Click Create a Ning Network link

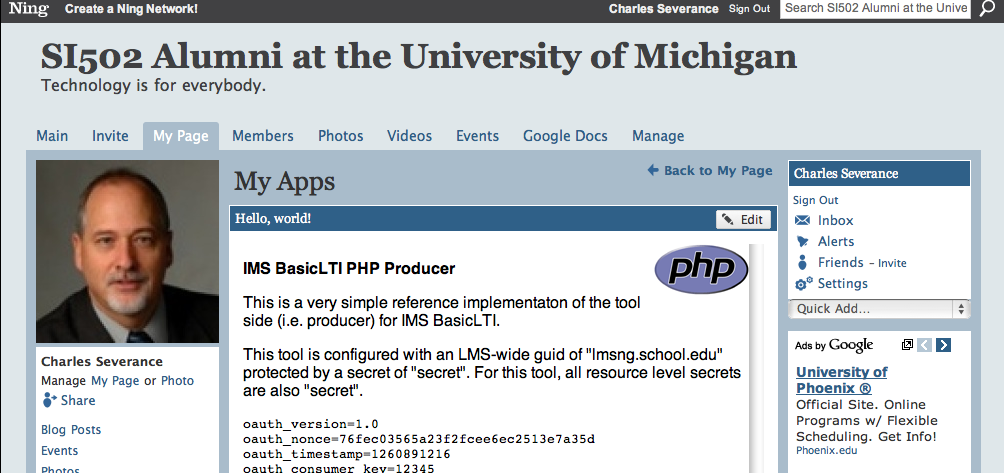tap(131, 9)
